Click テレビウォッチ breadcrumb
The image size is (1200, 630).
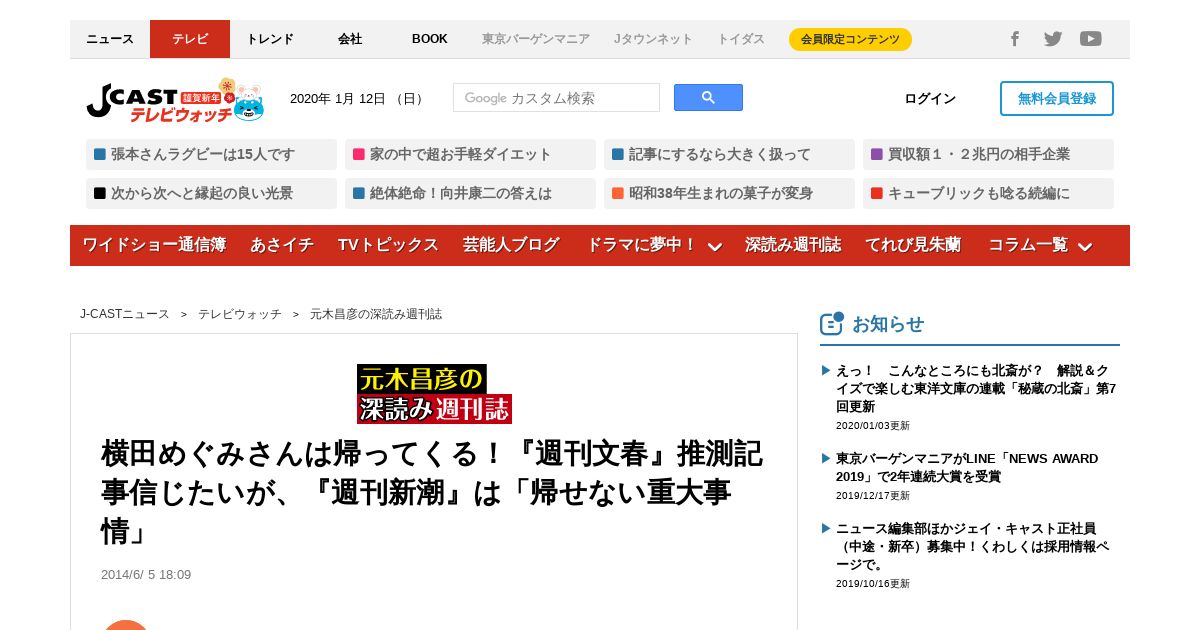click(240, 314)
